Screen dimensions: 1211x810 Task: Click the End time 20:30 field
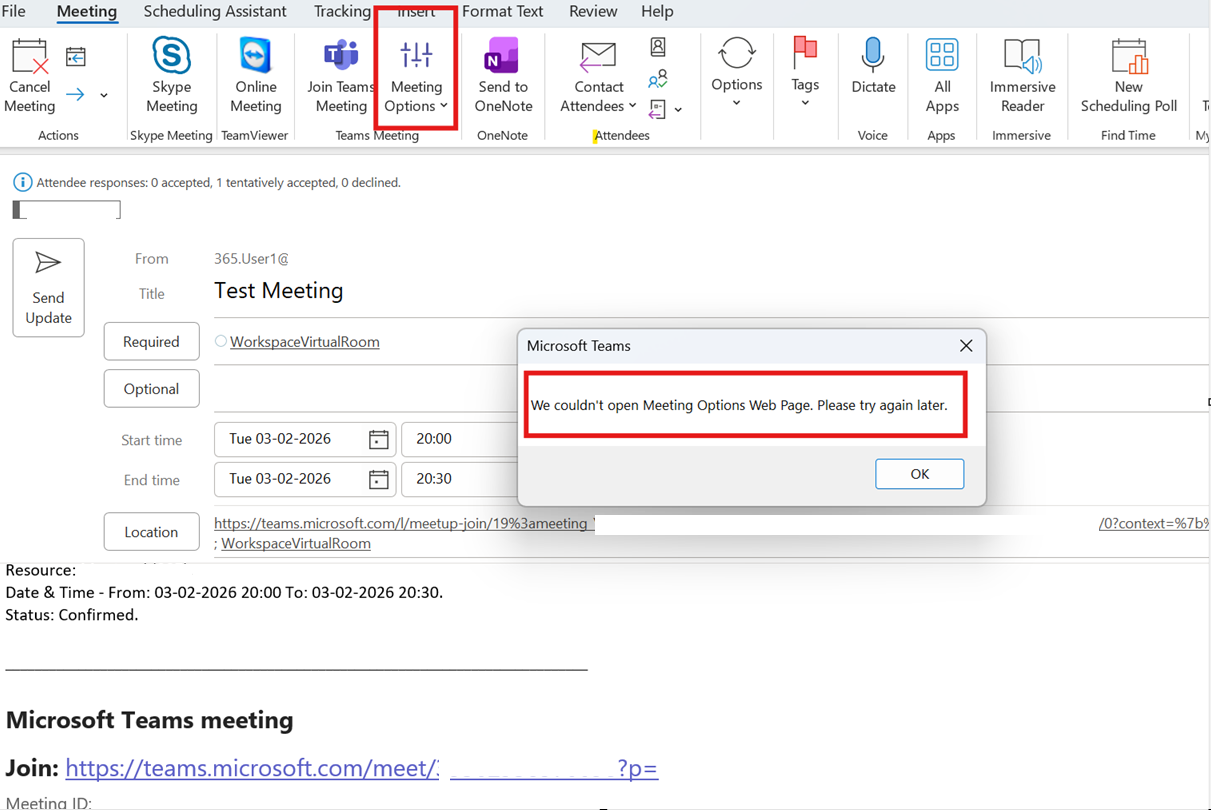pos(459,479)
